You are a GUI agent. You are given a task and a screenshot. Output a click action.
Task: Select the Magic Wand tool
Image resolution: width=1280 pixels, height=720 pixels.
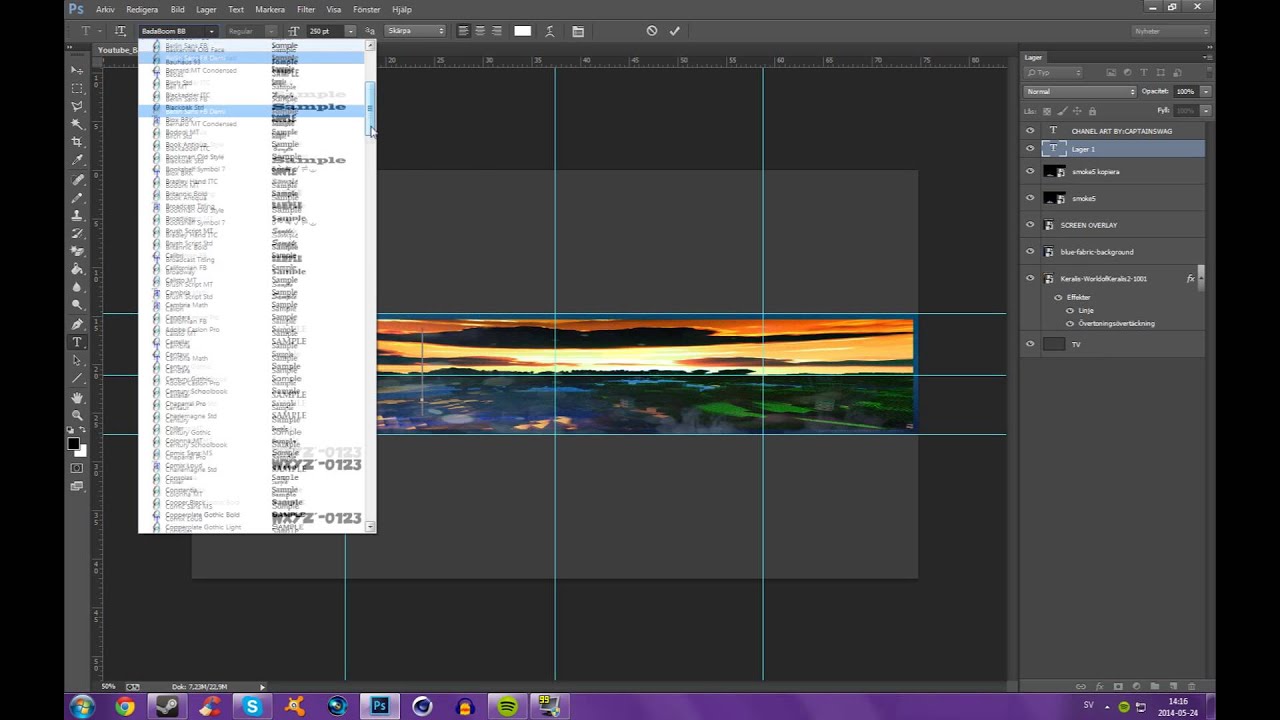click(x=77, y=125)
